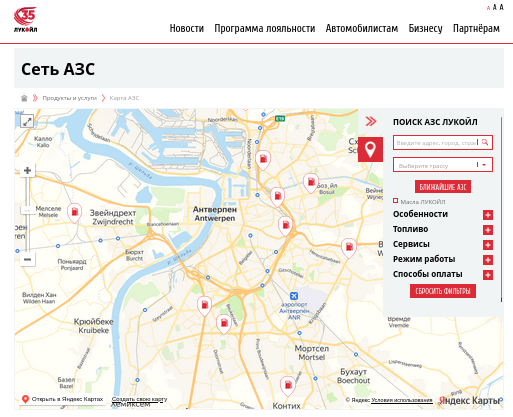
Task: Zoom out the map with minus button
Action: pos(27,259)
